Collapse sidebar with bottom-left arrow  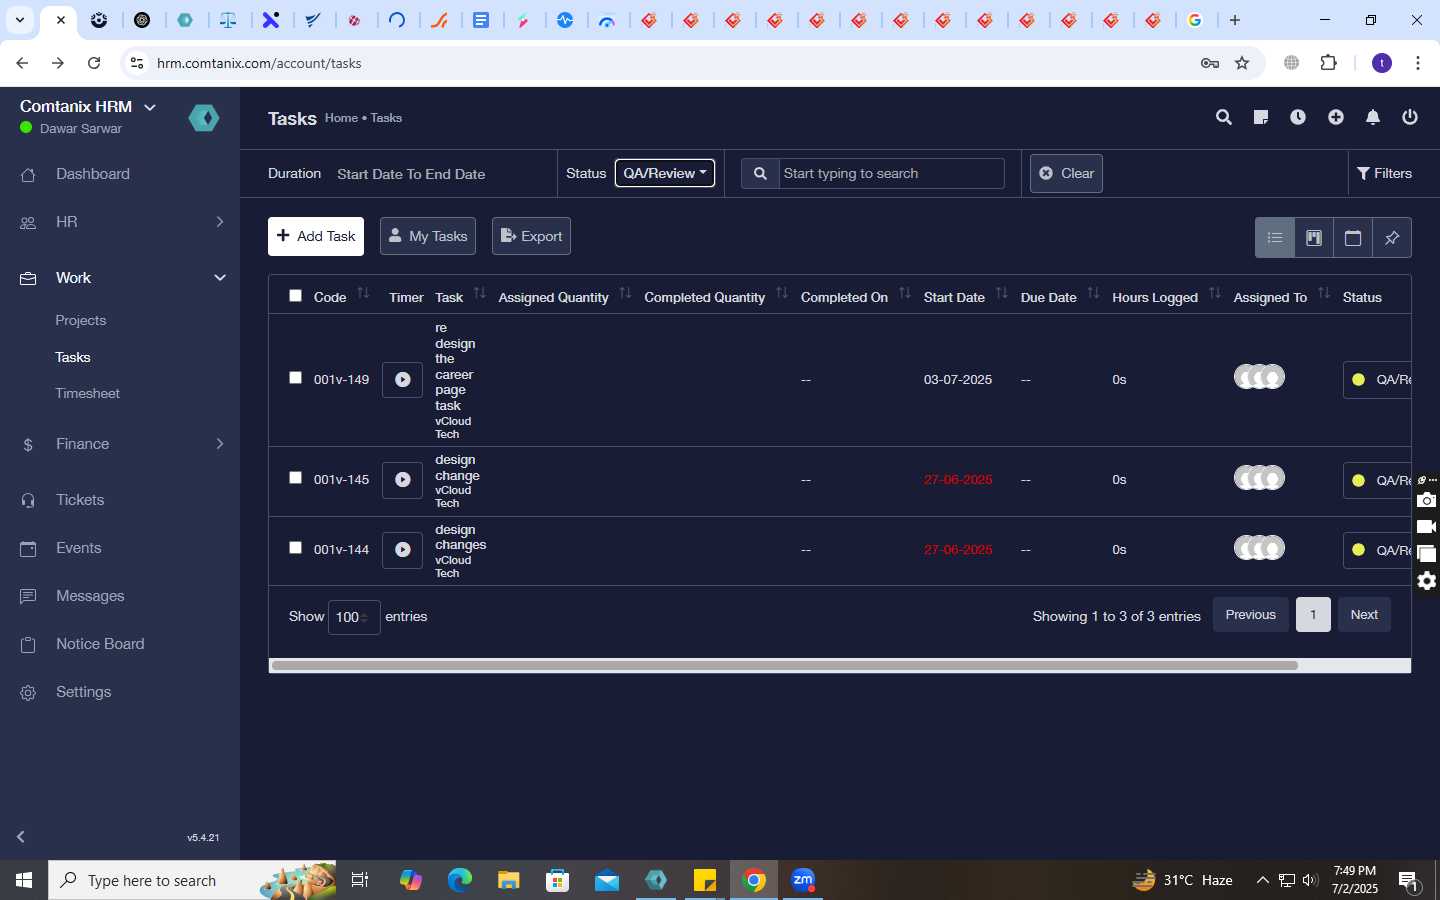(x=21, y=836)
